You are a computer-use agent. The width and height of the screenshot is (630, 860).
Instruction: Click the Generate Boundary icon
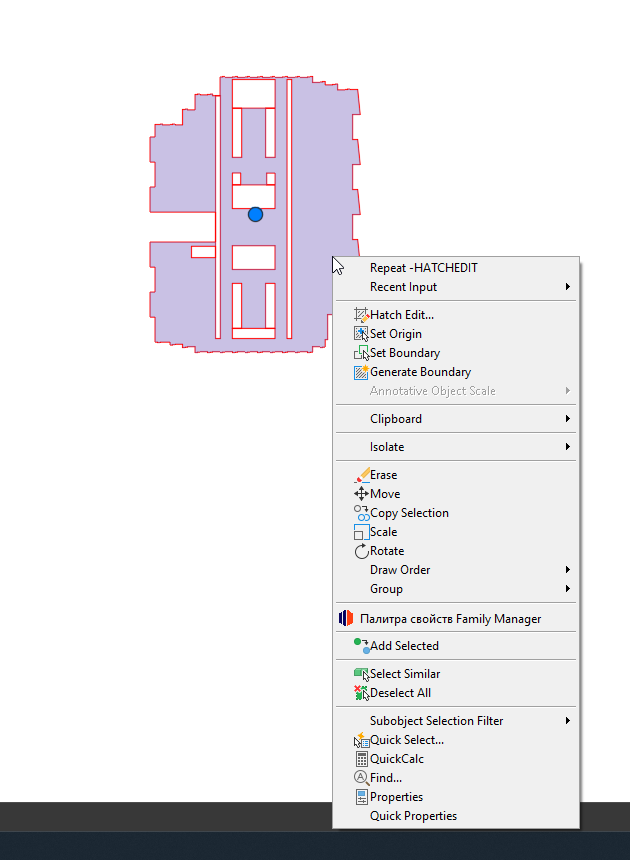pyautogui.click(x=361, y=372)
